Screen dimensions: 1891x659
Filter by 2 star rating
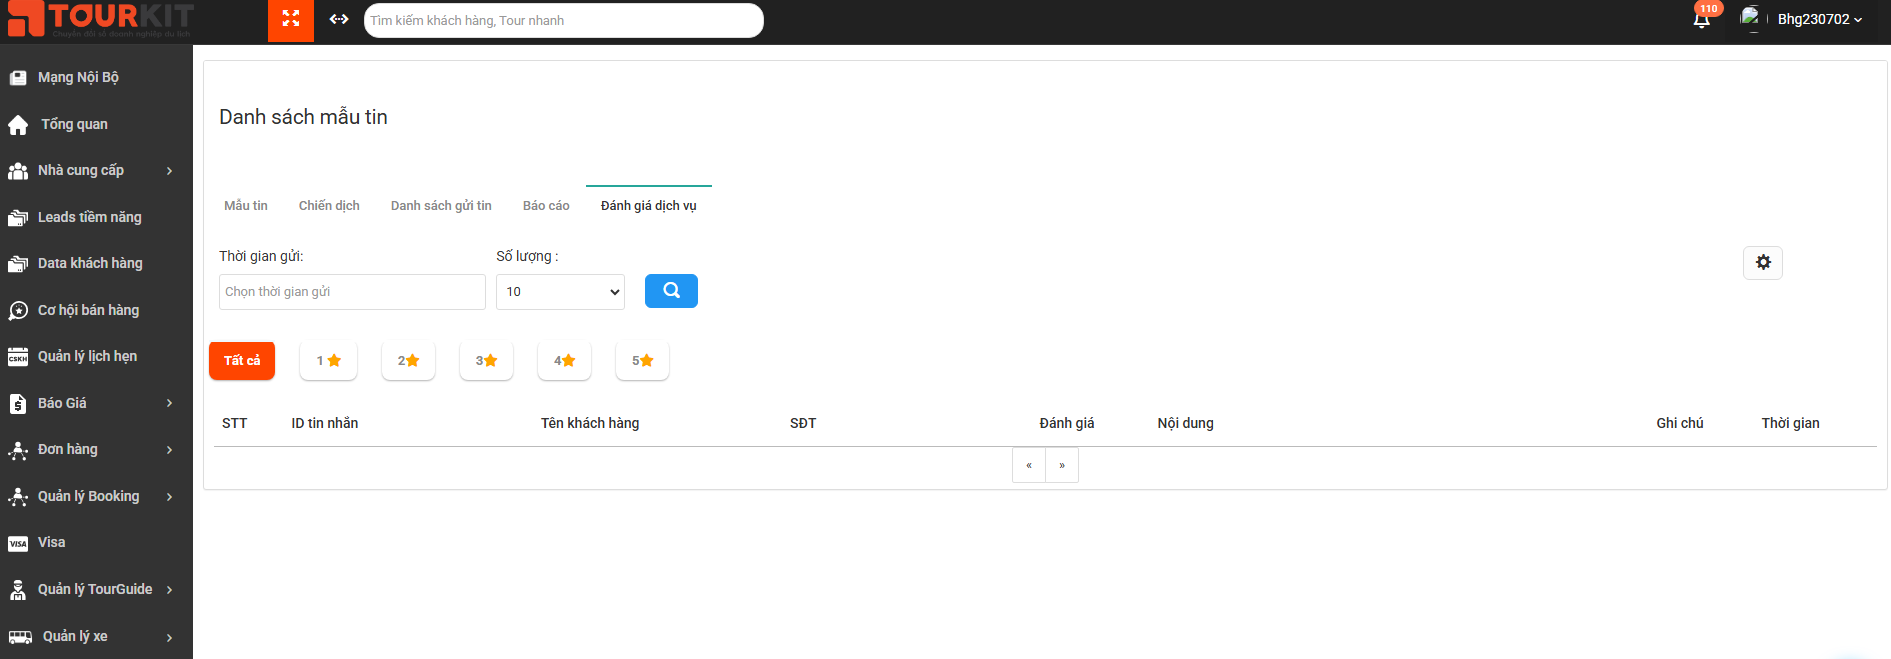click(x=408, y=361)
